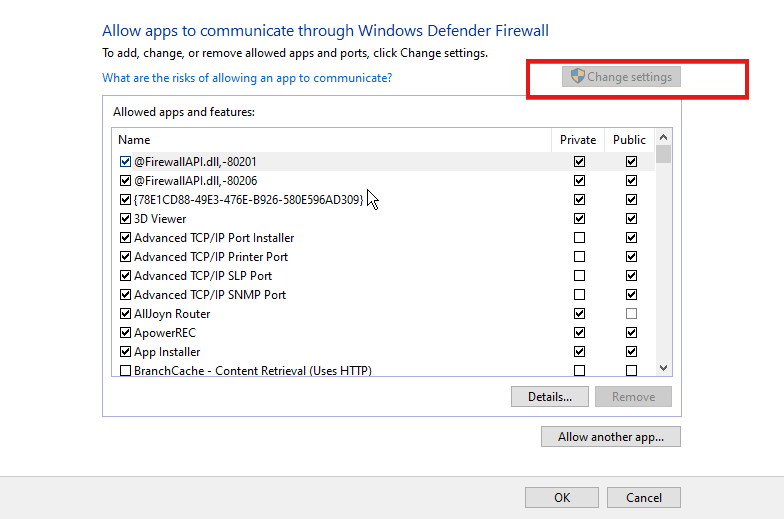Image resolution: width=784 pixels, height=519 pixels.
Task: Click the scrollbar down arrow
Action: (664, 368)
